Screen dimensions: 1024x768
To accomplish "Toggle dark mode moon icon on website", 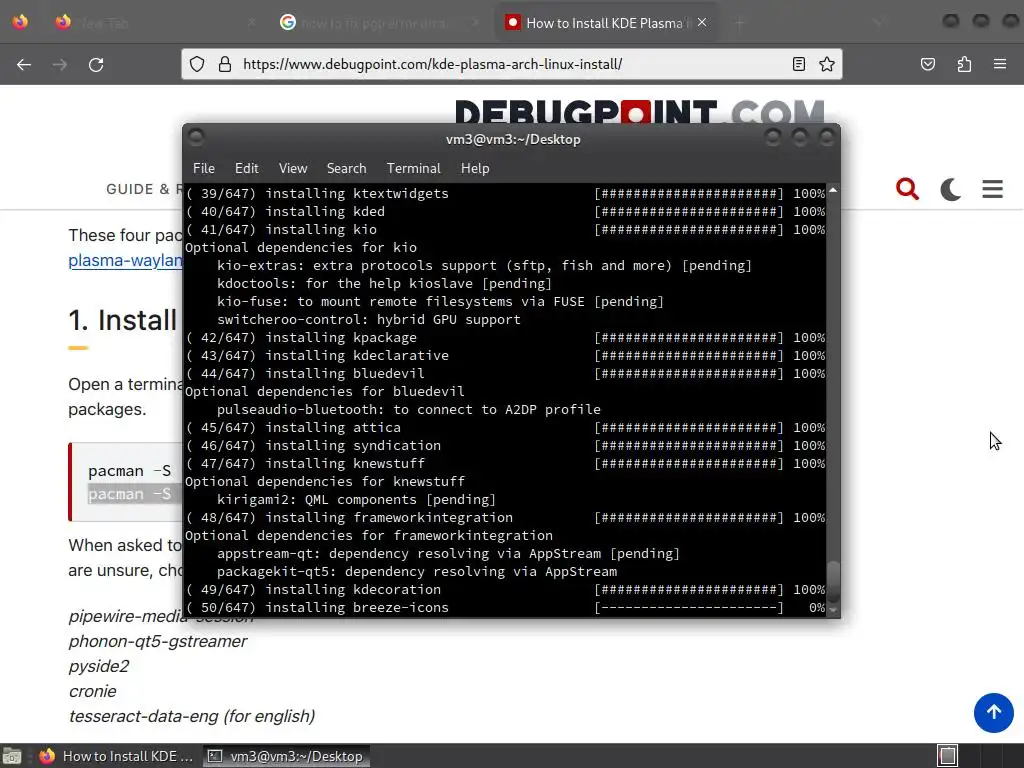I will point(950,189).
